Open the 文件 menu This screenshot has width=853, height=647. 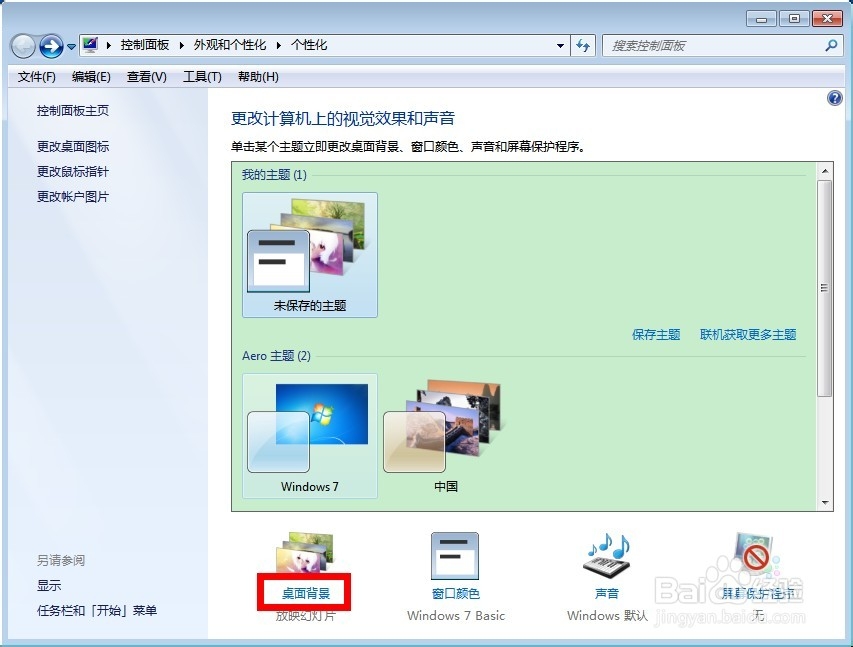coord(37,76)
